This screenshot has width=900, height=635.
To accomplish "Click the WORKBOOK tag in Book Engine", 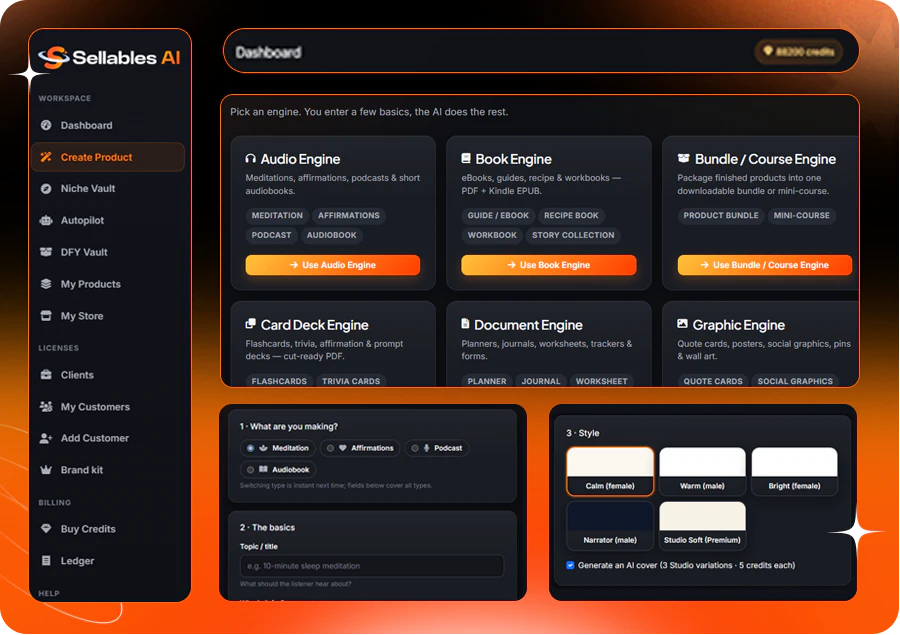I will coord(492,235).
